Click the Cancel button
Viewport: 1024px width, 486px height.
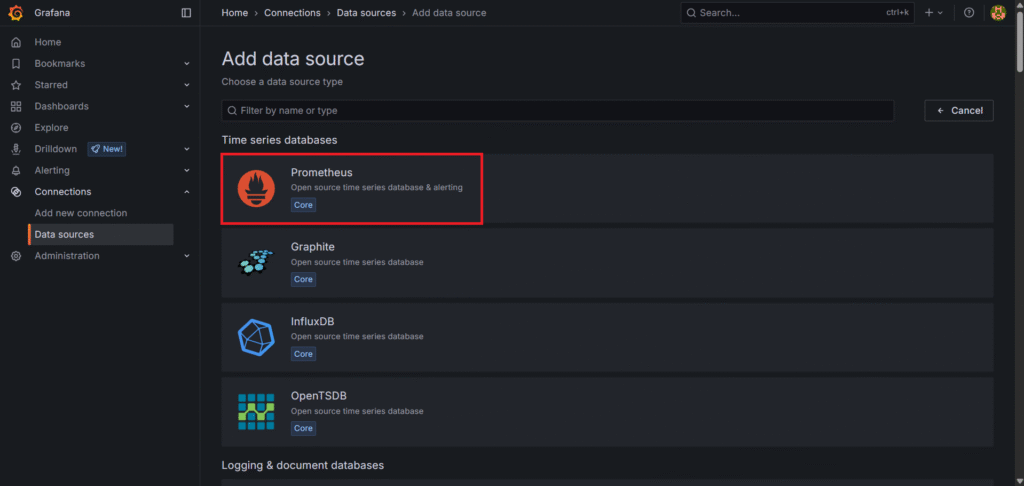click(x=959, y=110)
